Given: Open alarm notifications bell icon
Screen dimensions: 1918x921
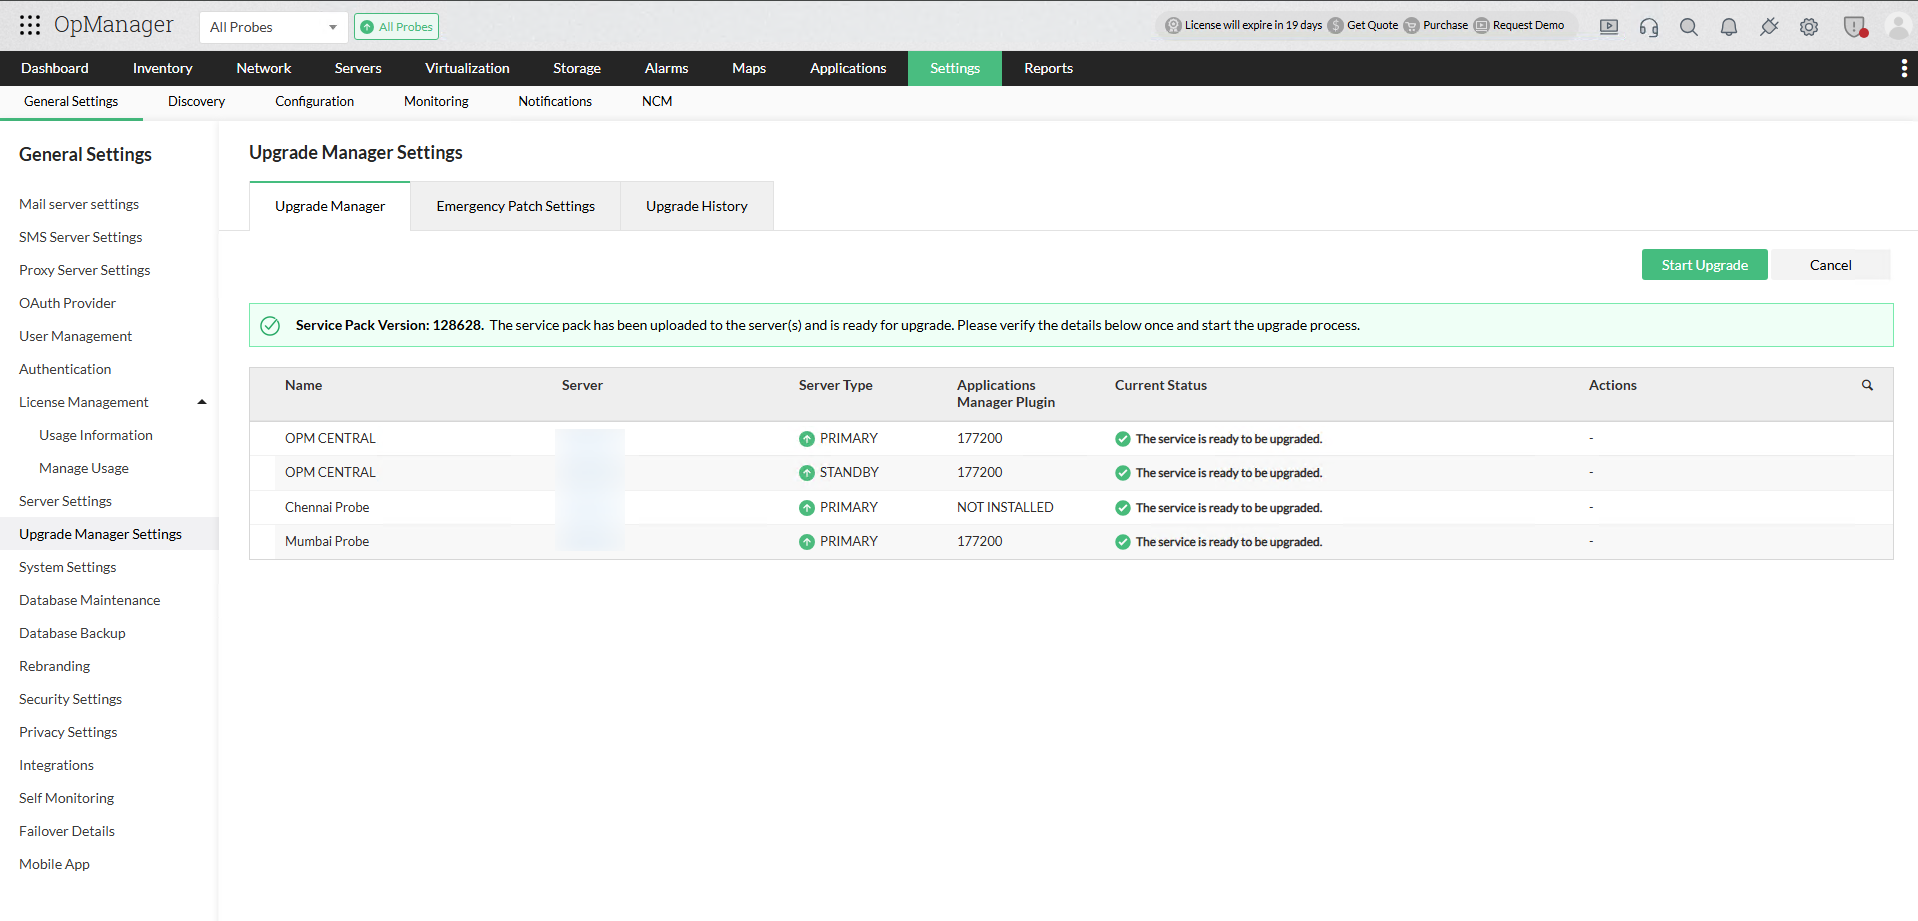Looking at the screenshot, I should click(x=1729, y=27).
